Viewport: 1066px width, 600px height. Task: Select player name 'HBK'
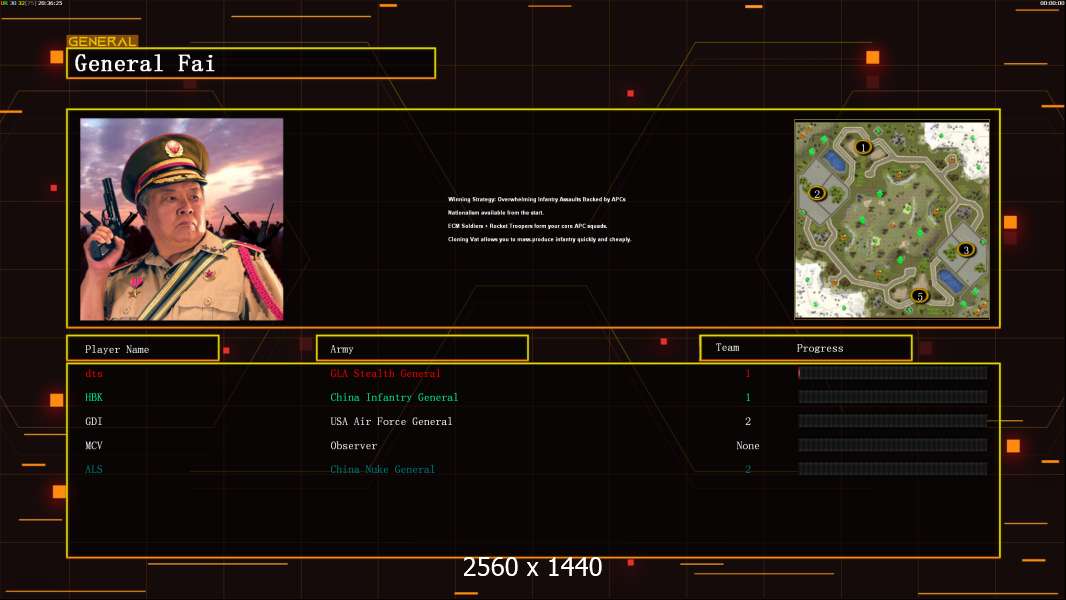pyautogui.click(x=94, y=397)
